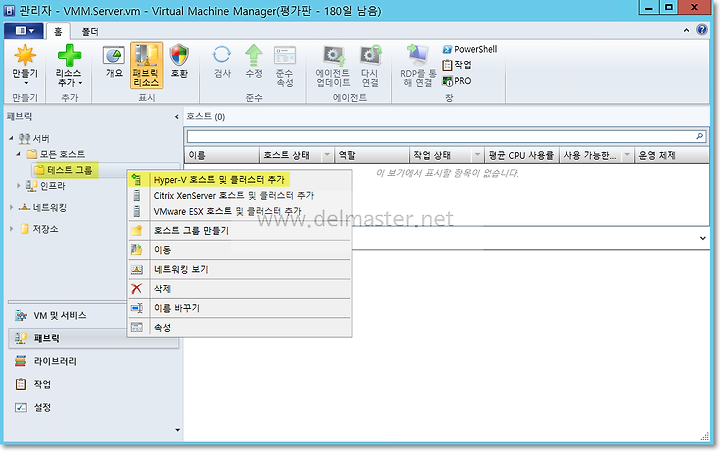Select VMware ESX 호스트 및 클러스터 추가
This screenshot has height=451, width=720.
(240, 211)
